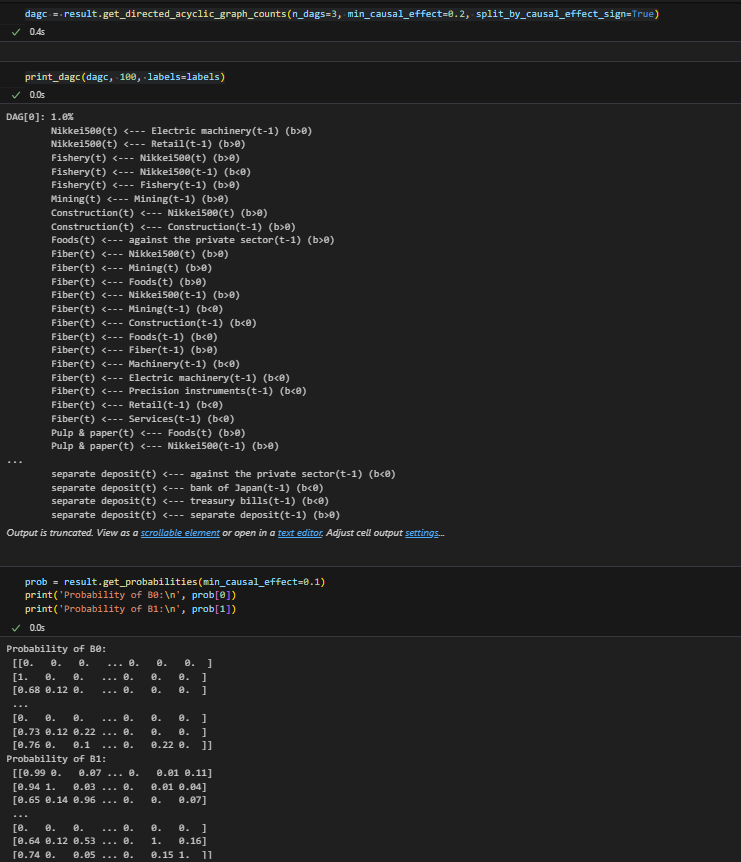The image size is (741, 862).
Task: Click the checkmark under the get_probabilities cell
Action: pos(15,627)
